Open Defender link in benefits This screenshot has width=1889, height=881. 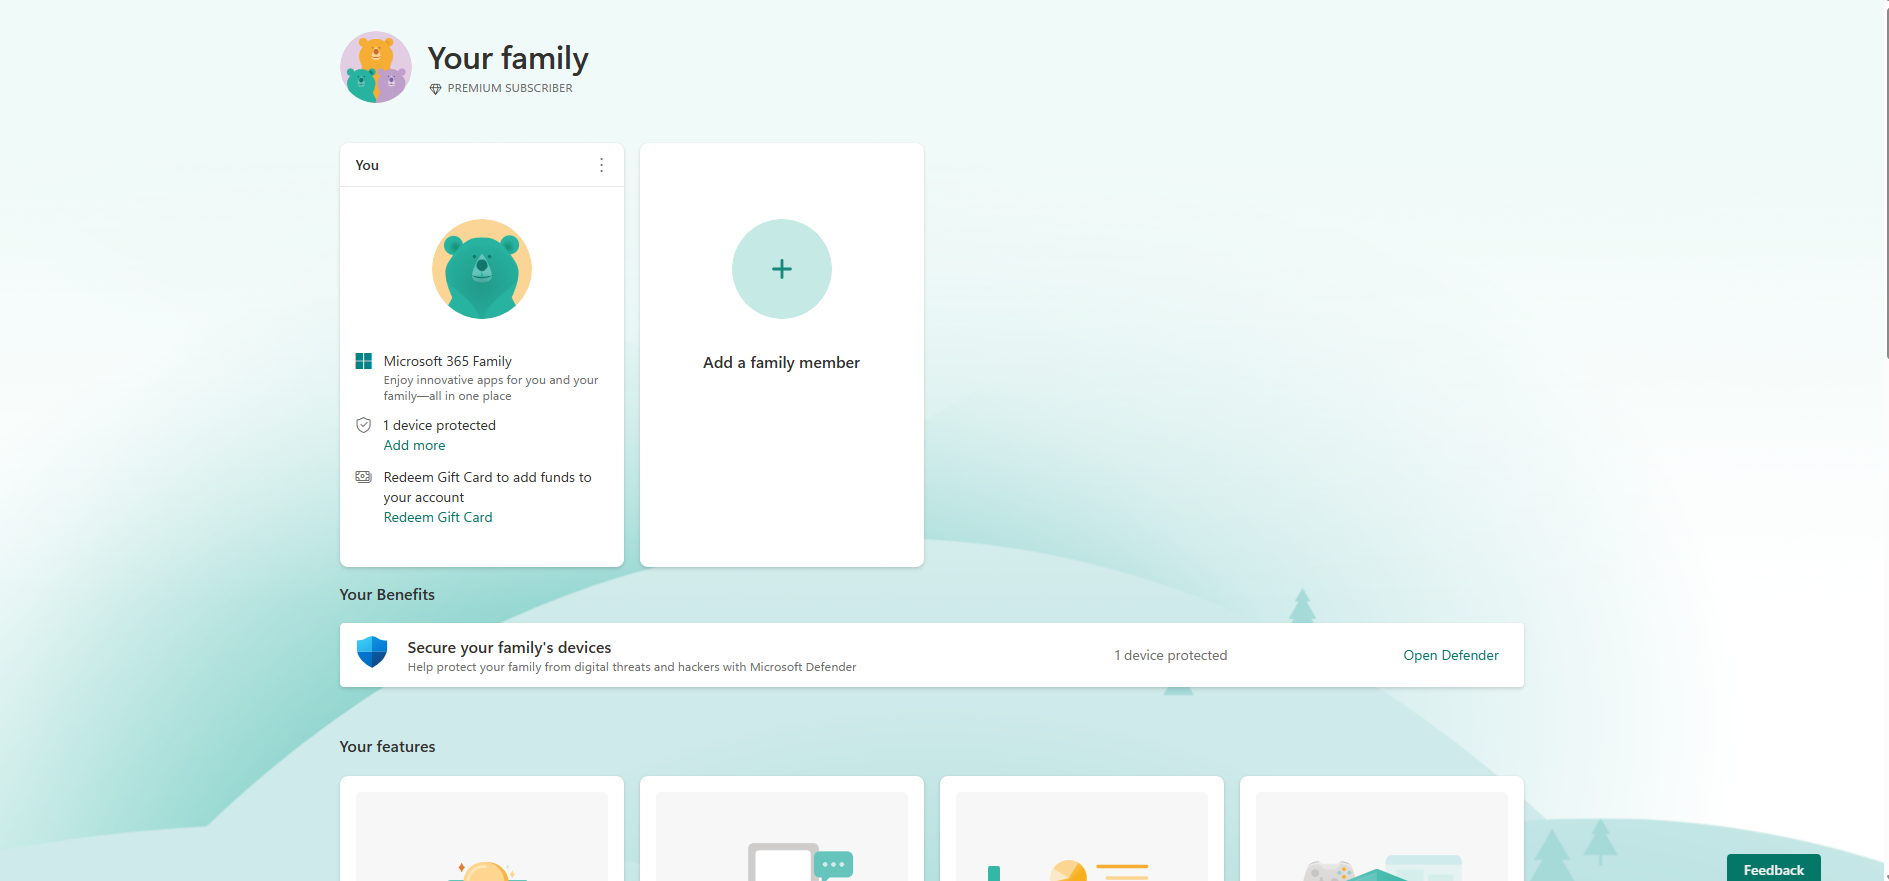pos(1451,655)
